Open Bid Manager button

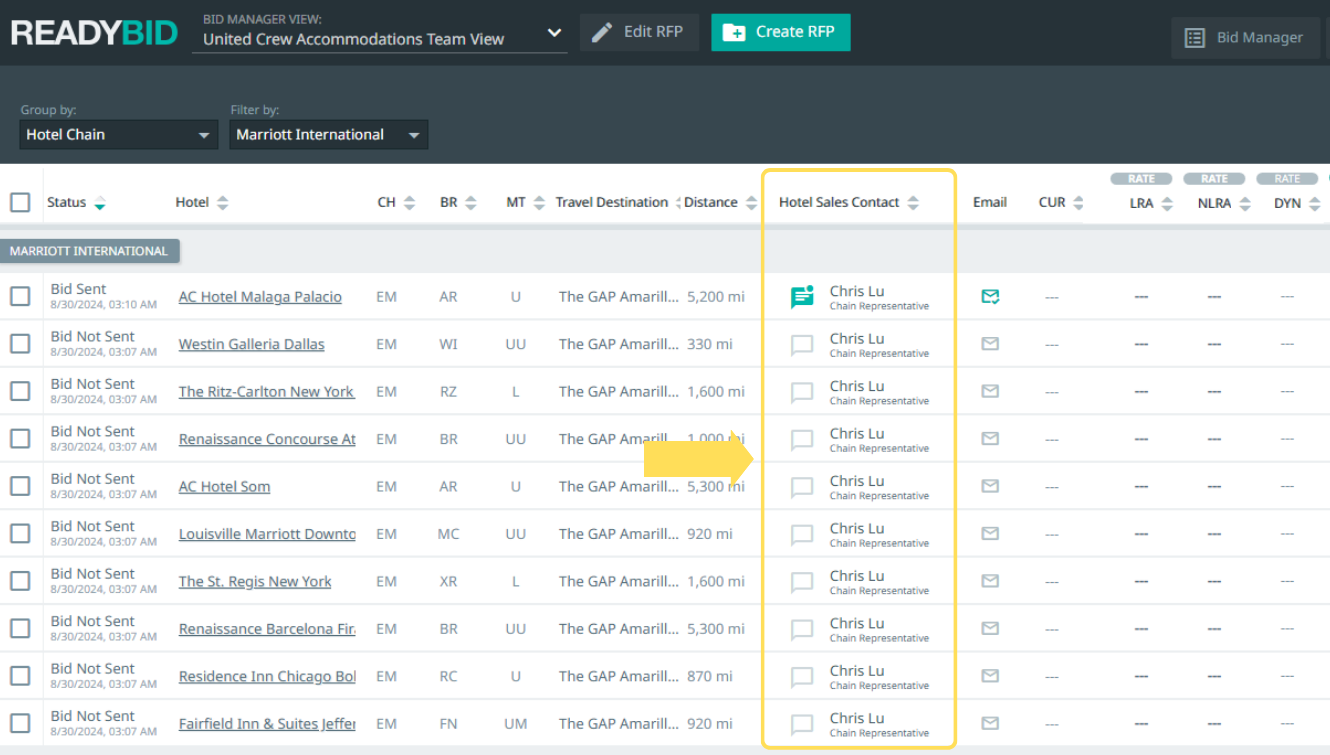click(x=1245, y=38)
